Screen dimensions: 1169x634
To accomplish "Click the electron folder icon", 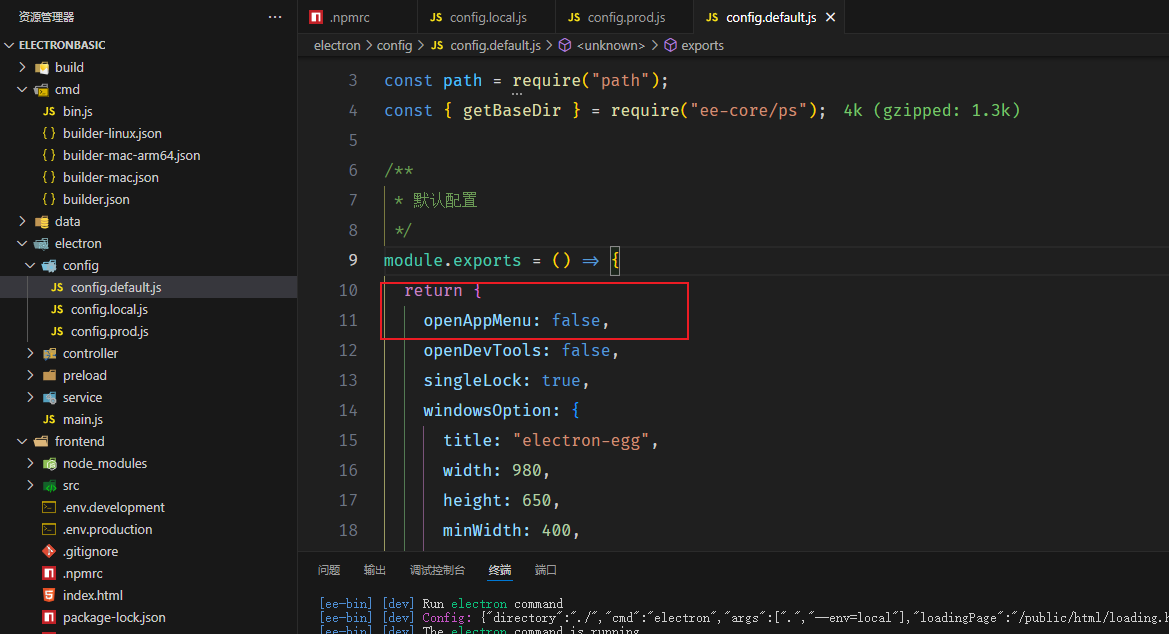I will coord(42,243).
